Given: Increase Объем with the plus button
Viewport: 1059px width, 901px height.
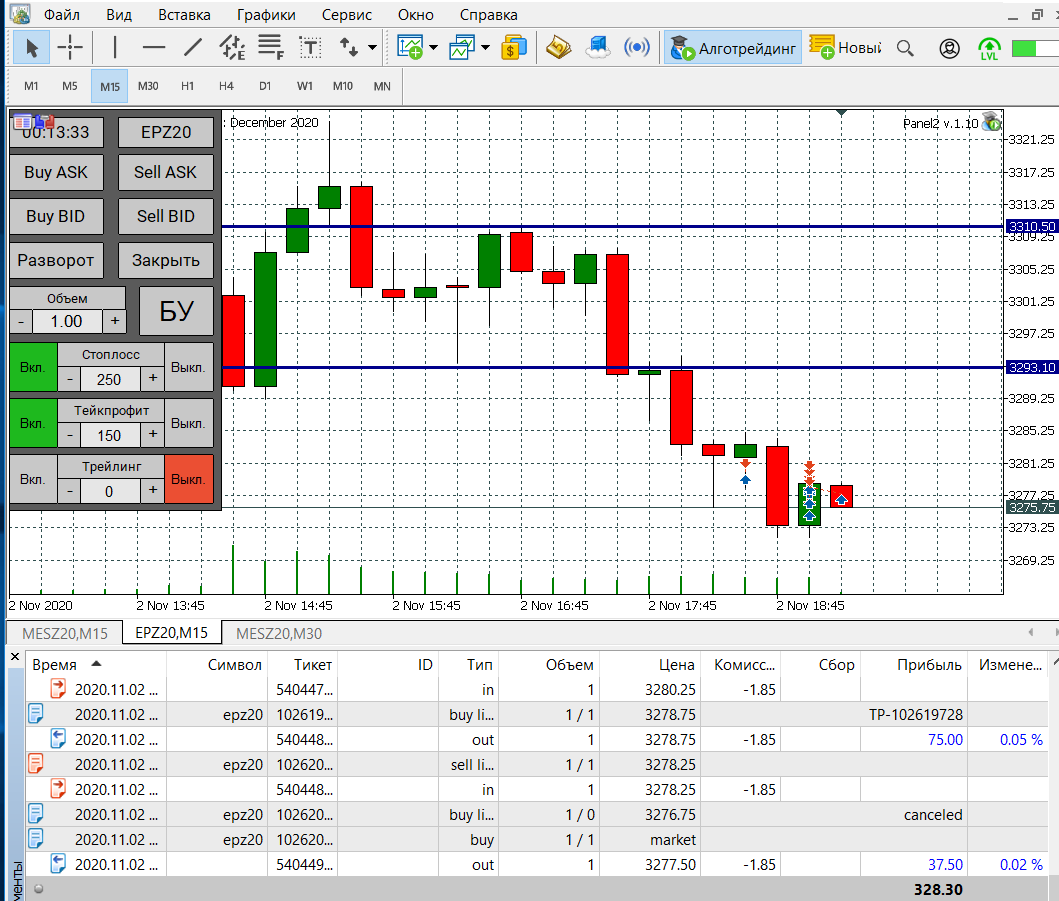Looking at the screenshot, I should pos(115,321).
